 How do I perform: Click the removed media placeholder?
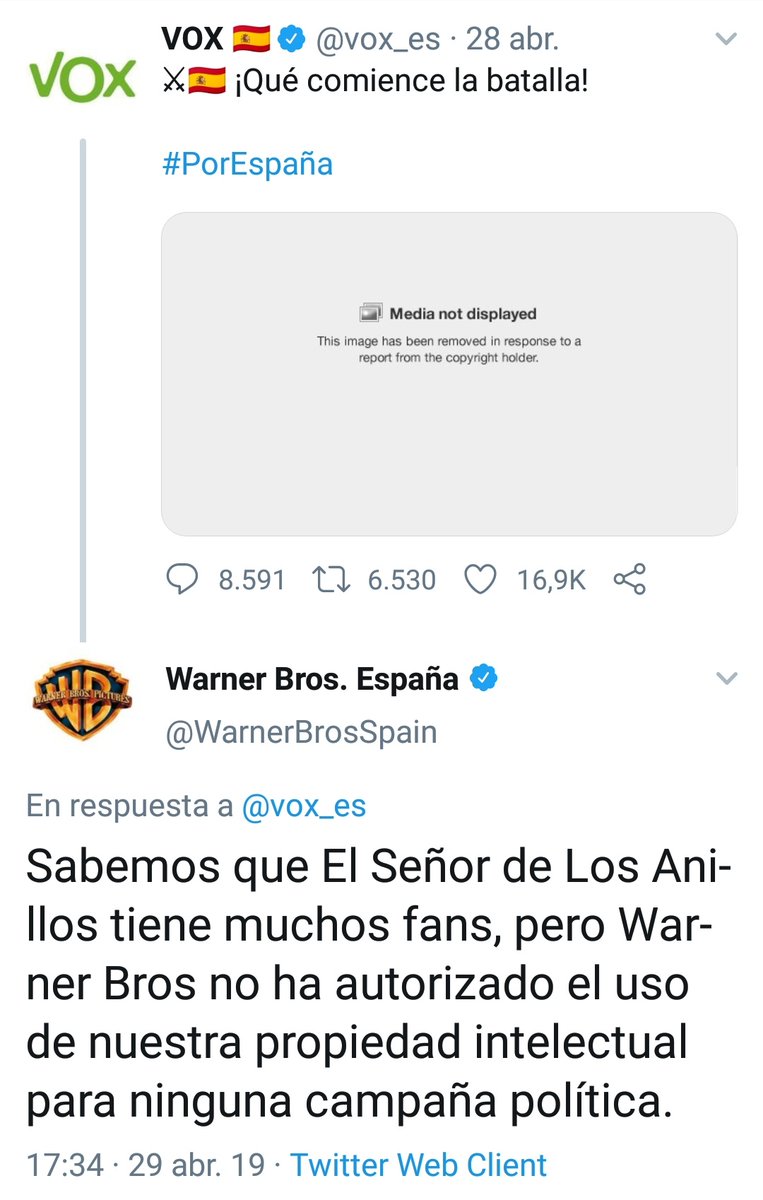449,374
